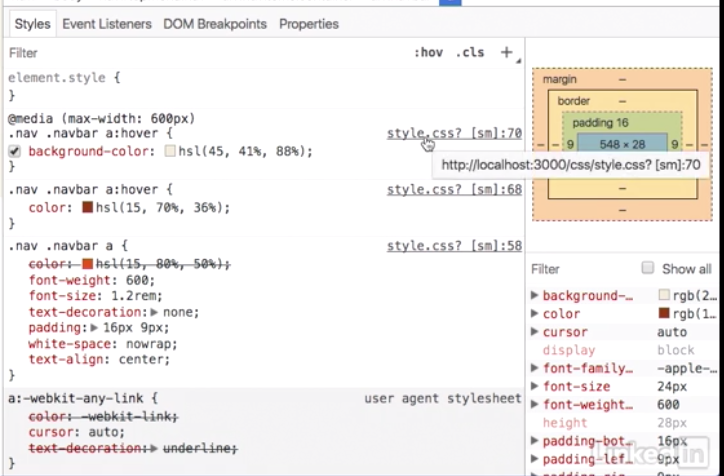The width and height of the screenshot is (724, 476).
Task: Add a new style rule with plus icon
Action: coord(507,53)
